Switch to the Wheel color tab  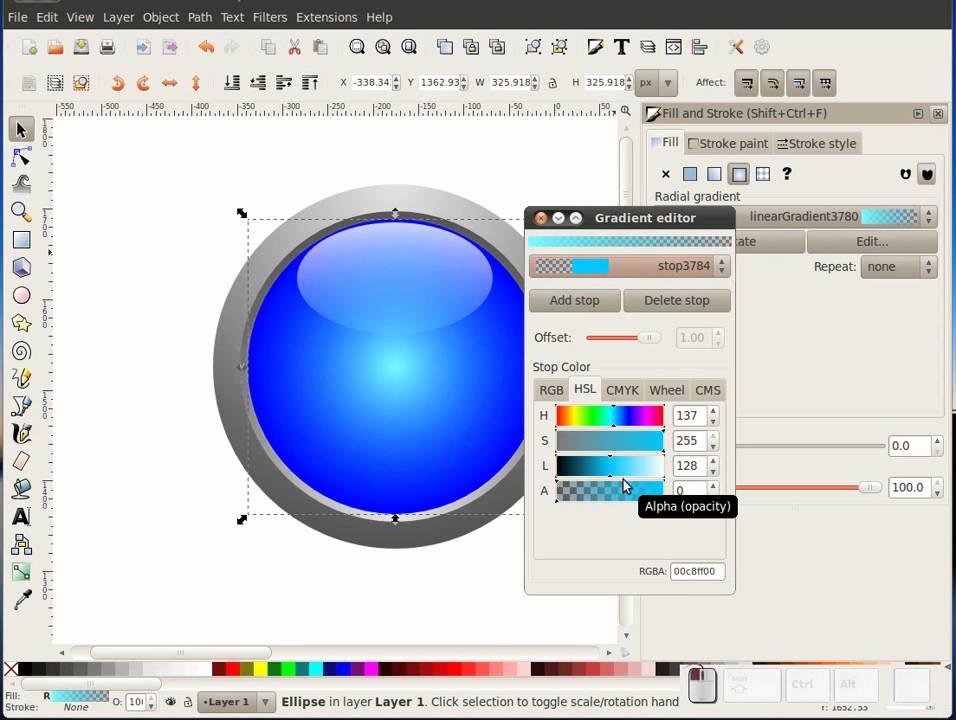pyautogui.click(x=666, y=390)
